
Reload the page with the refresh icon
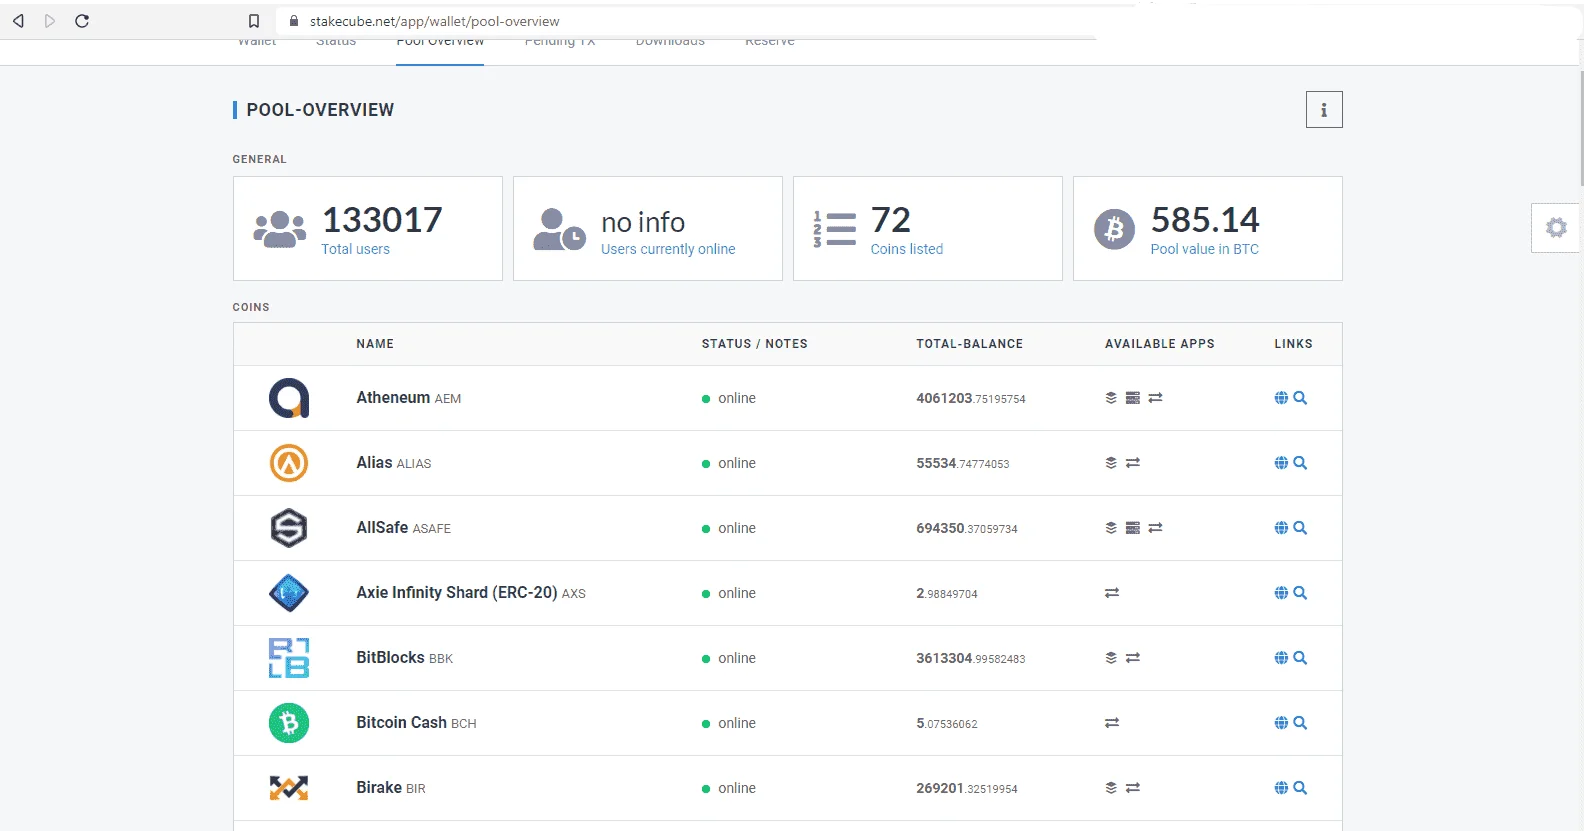(x=82, y=21)
